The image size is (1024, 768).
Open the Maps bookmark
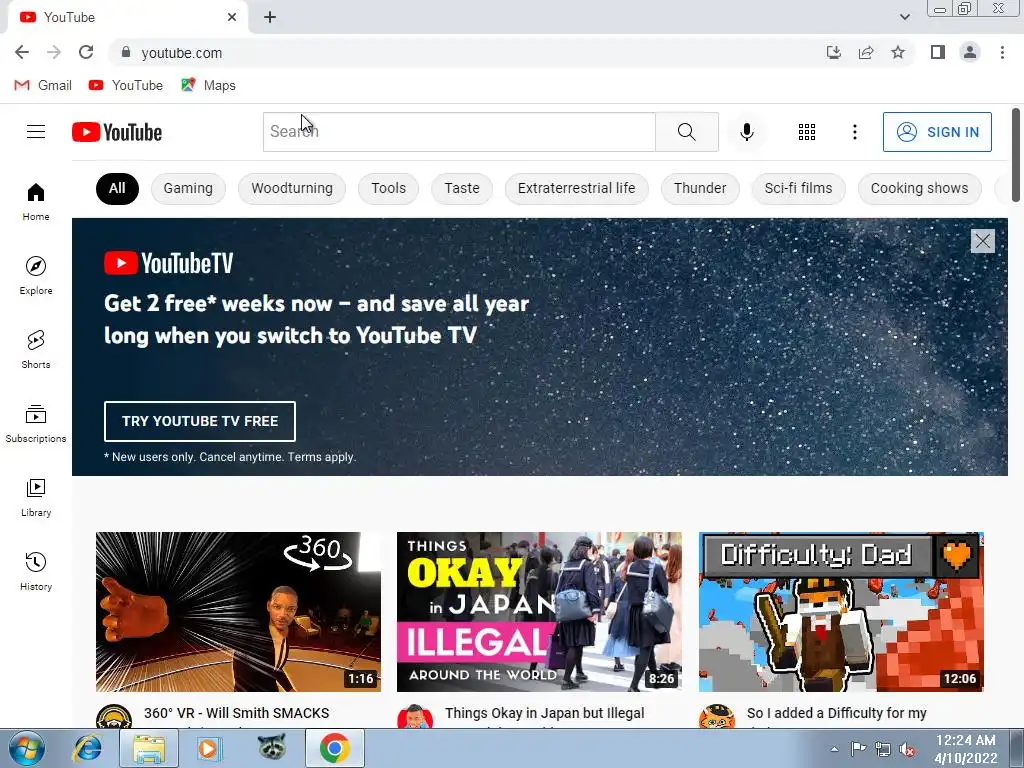[208, 86]
